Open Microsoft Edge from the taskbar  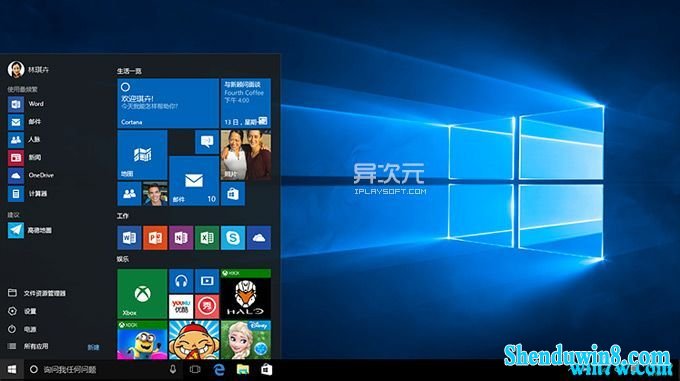pyautogui.click(x=219, y=370)
